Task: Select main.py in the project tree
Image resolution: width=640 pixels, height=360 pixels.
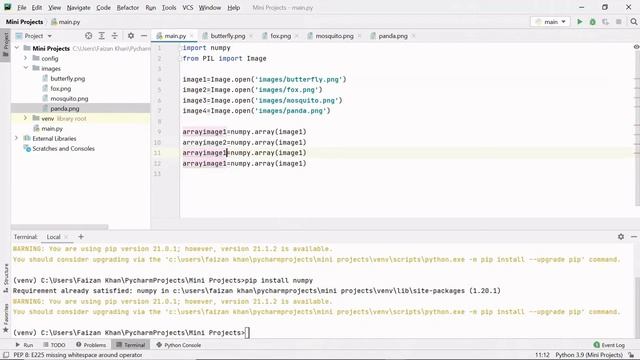Action: [x=52, y=129]
